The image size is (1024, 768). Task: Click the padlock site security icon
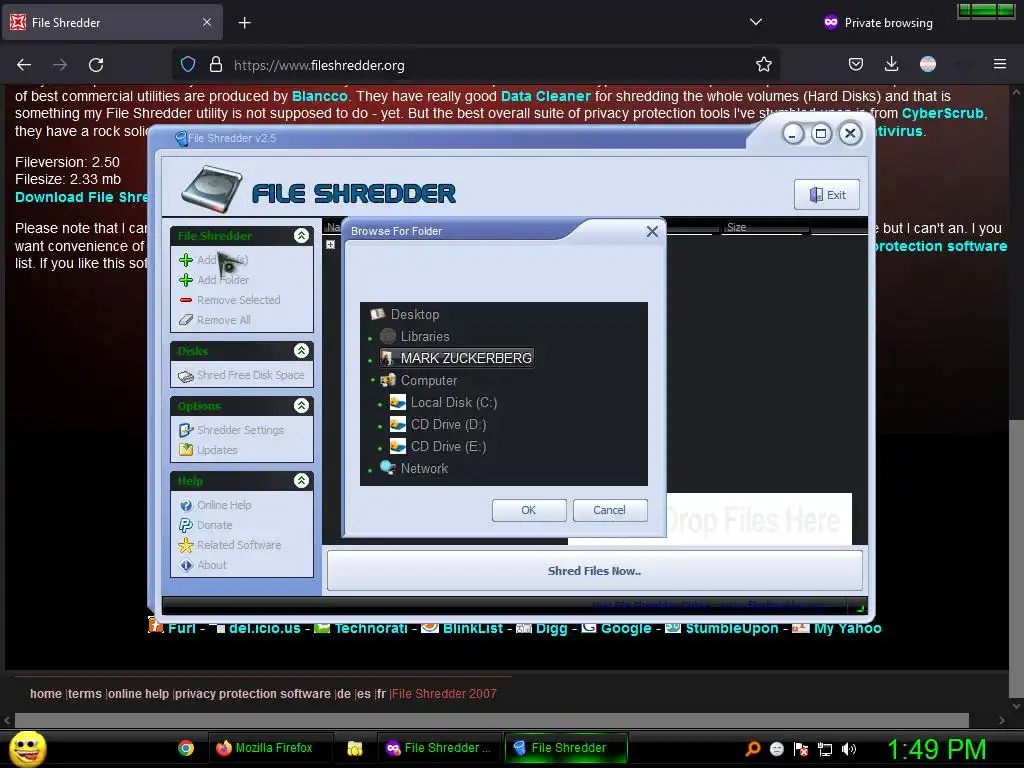click(x=216, y=65)
